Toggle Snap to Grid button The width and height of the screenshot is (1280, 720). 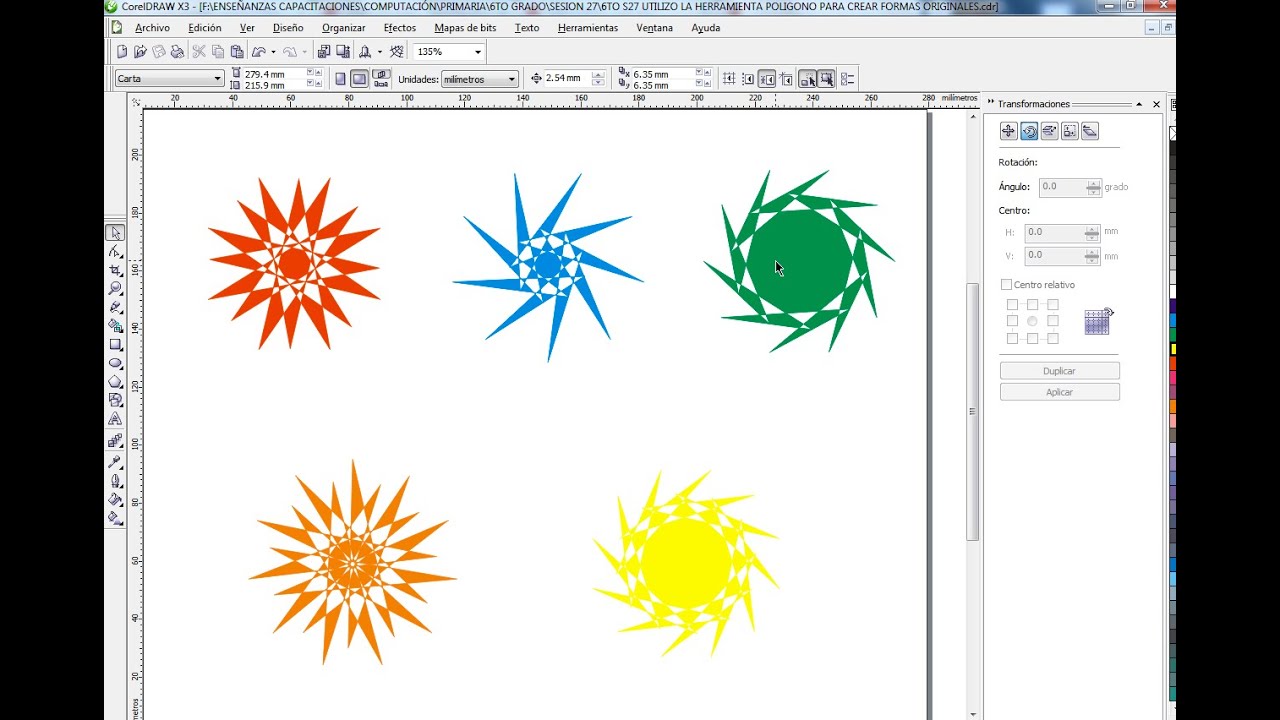[729, 79]
